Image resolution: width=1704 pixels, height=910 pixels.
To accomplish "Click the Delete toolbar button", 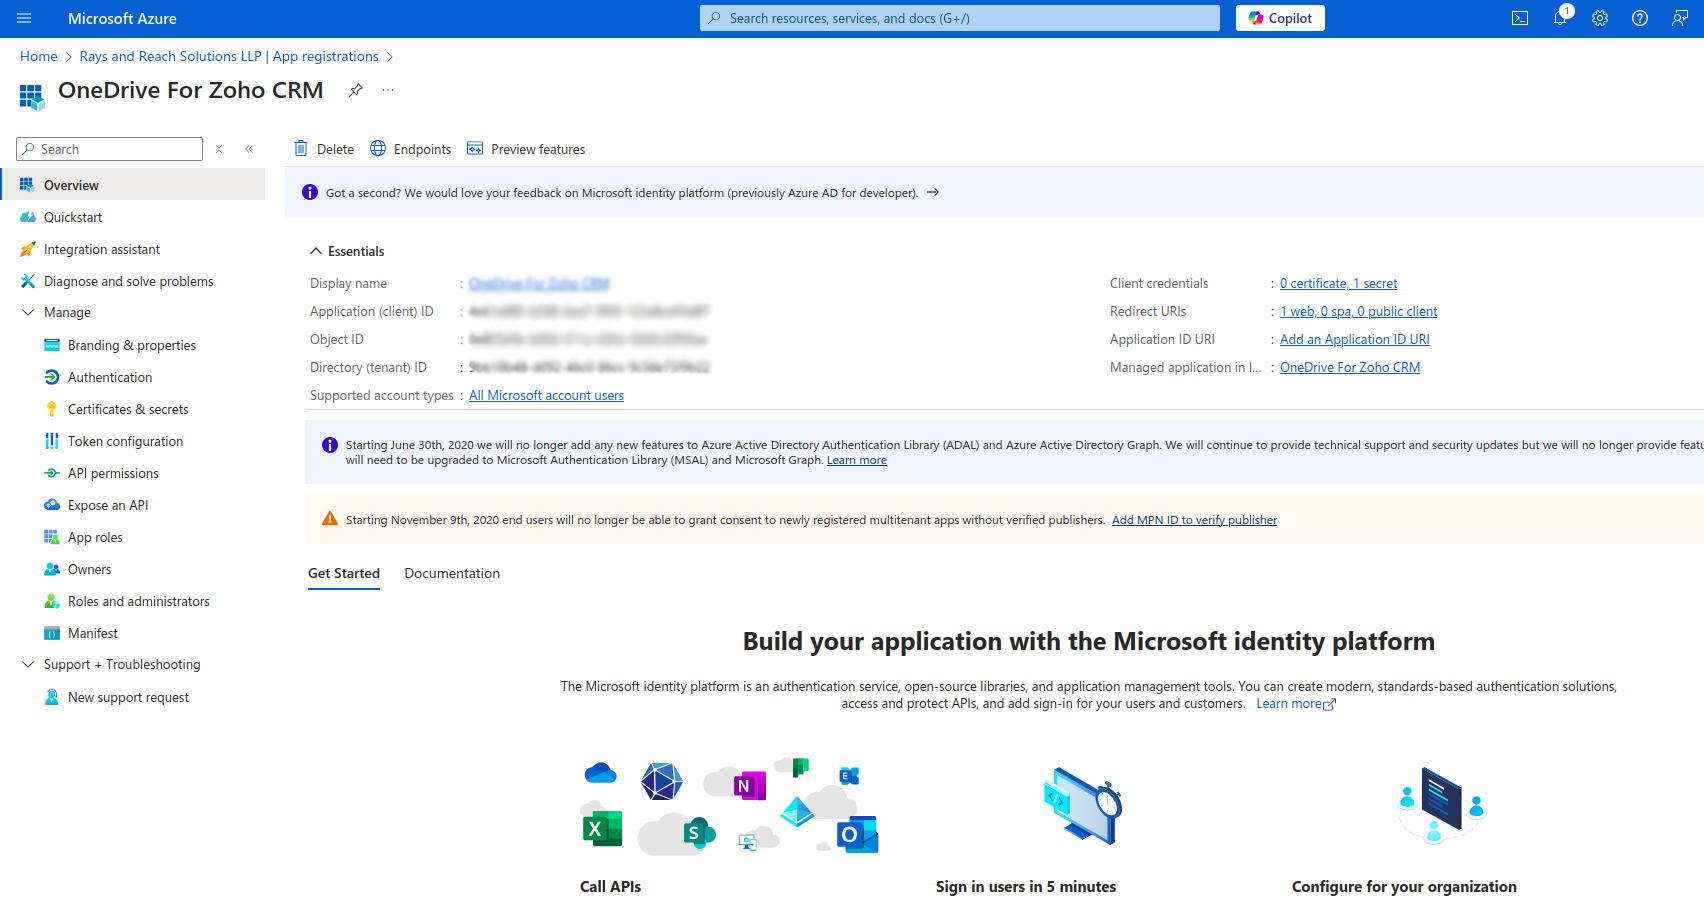I will coord(324,149).
